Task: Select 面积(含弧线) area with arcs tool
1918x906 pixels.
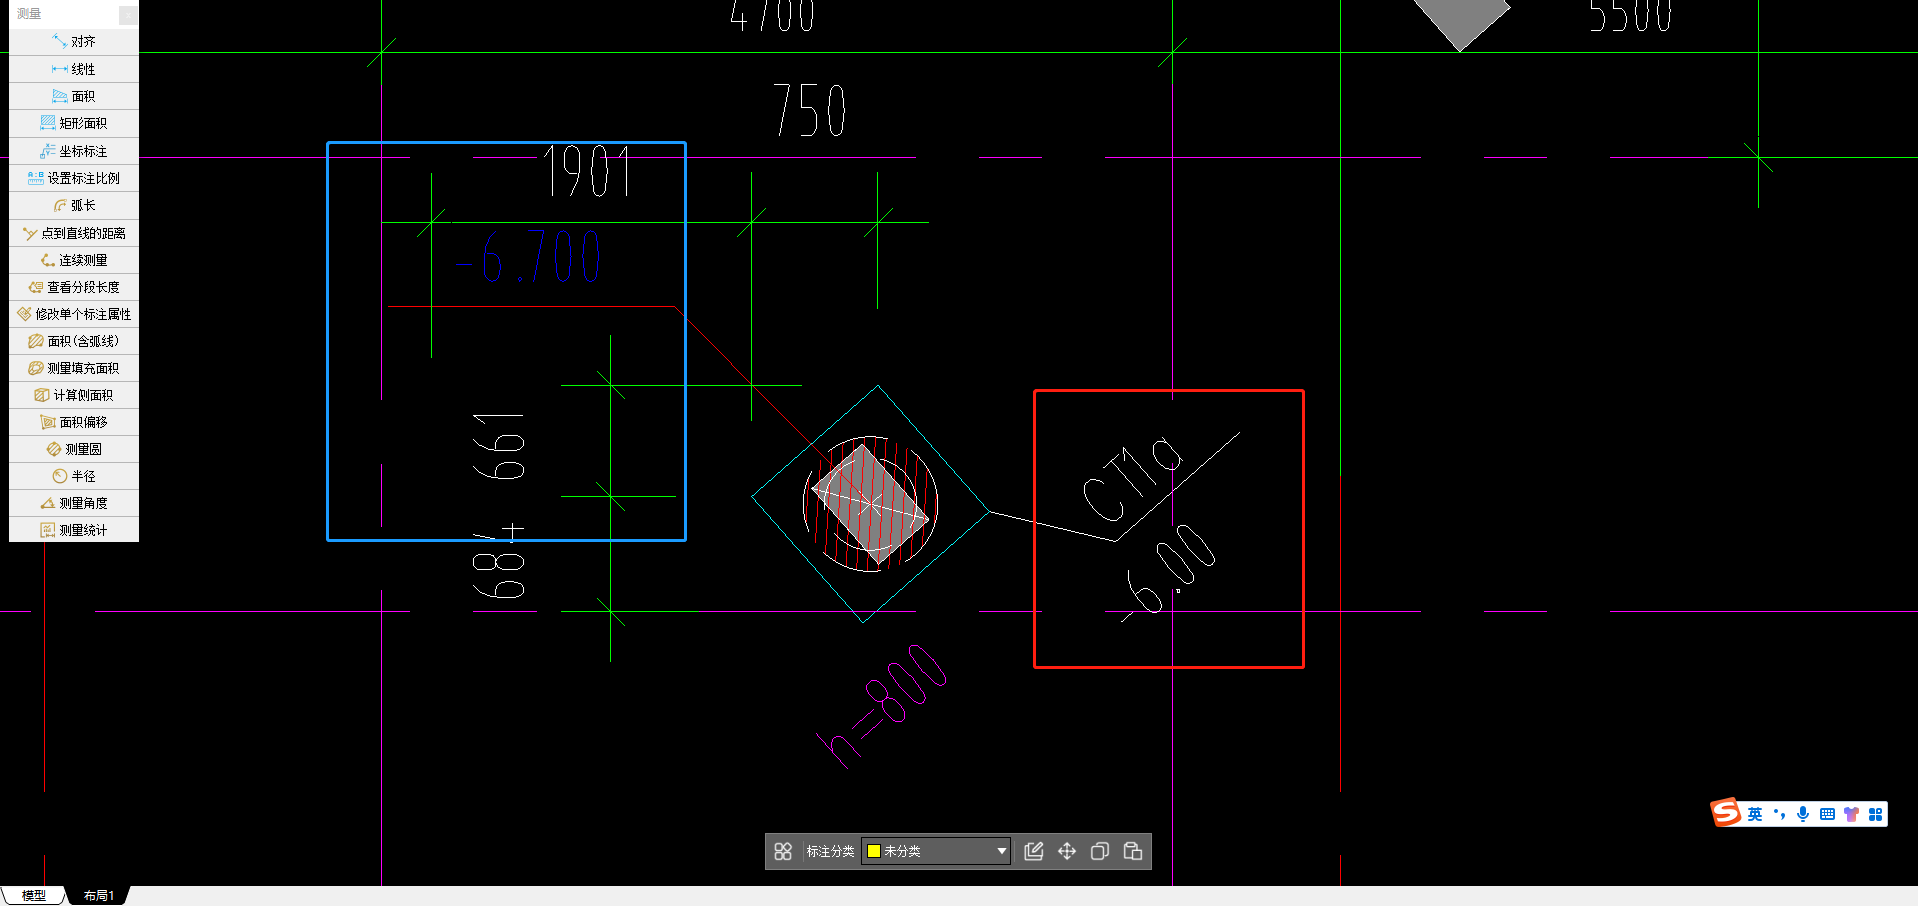Action: pos(74,341)
